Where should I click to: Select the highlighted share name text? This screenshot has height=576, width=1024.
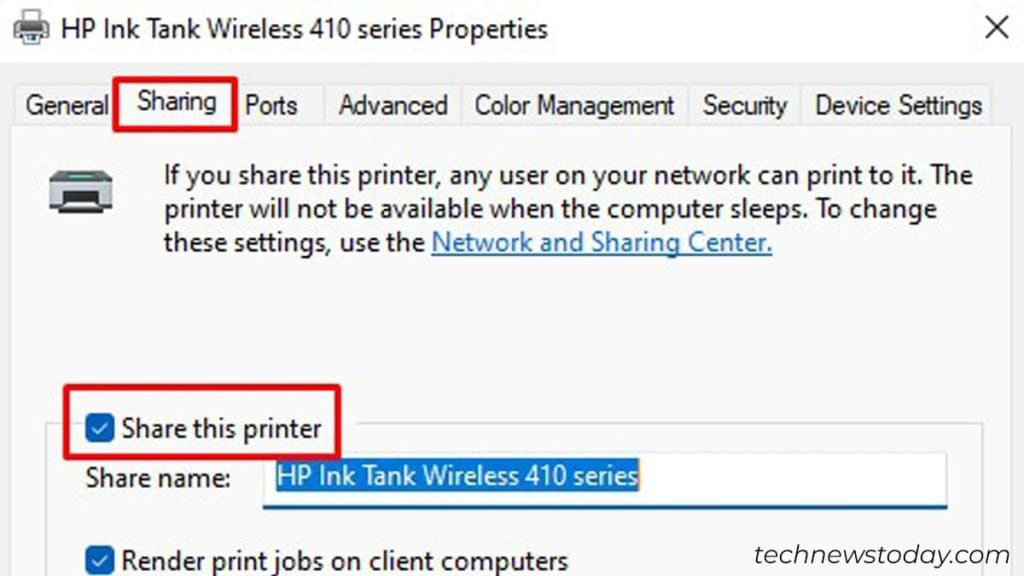click(x=455, y=477)
